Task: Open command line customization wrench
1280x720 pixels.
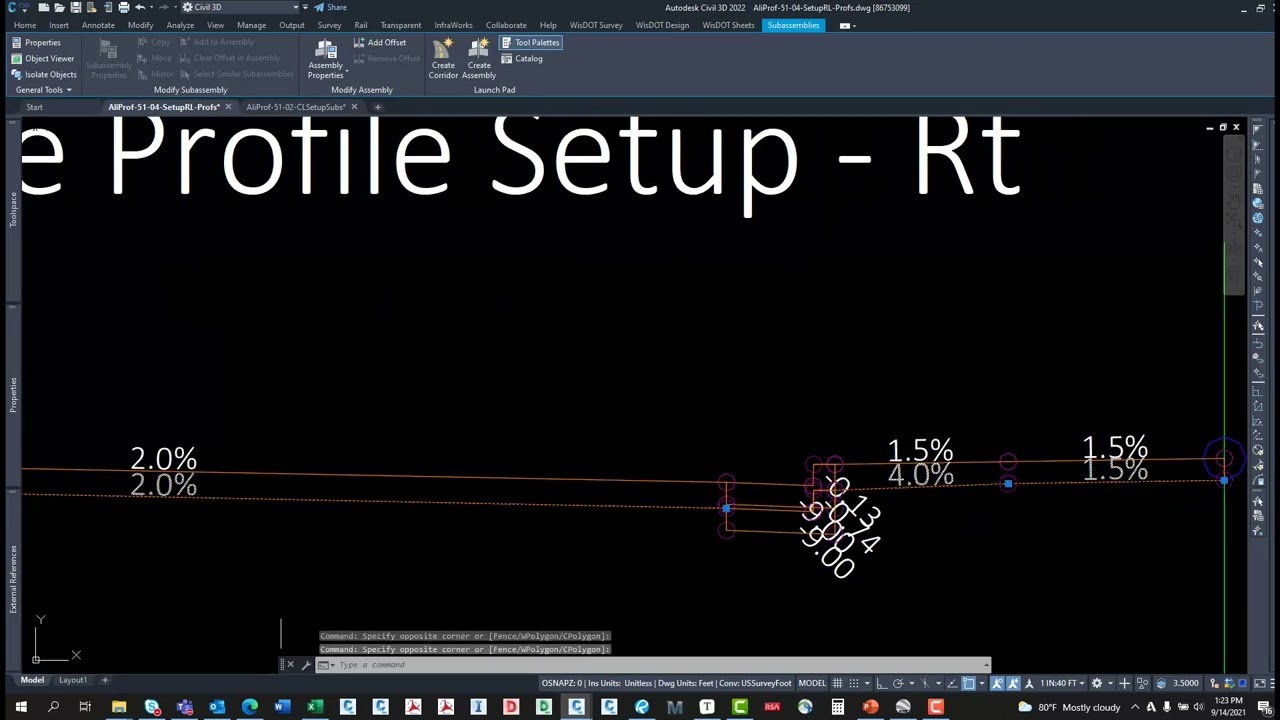Action: pos(306,665)
